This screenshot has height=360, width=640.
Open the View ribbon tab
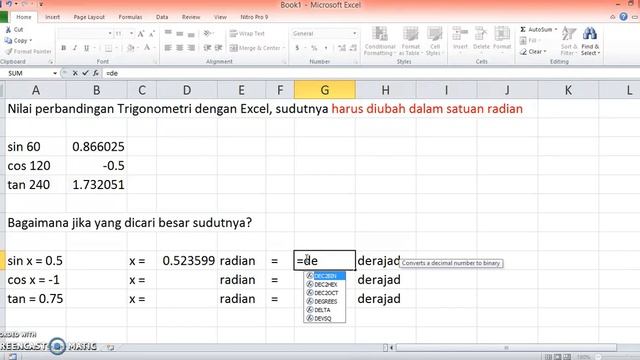point(220,17)
